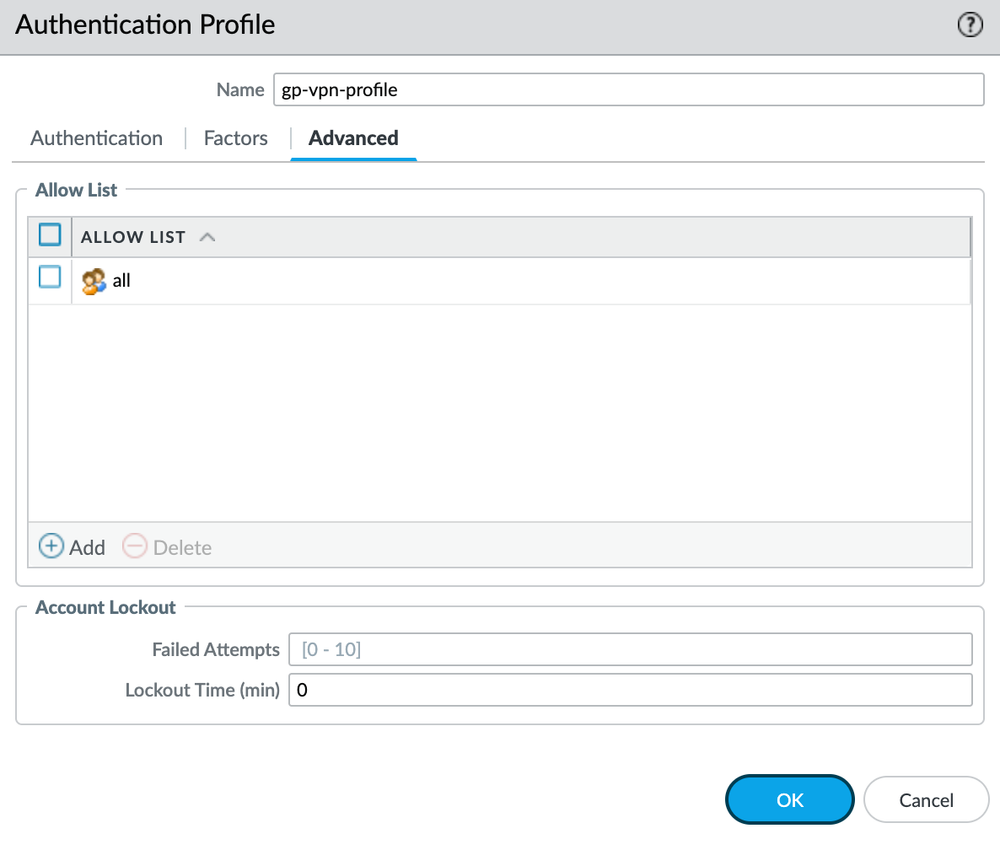The image size is (1000, 845).
Task: Toggle the select-all checkbox in table header
Action: tap(49, 234)
